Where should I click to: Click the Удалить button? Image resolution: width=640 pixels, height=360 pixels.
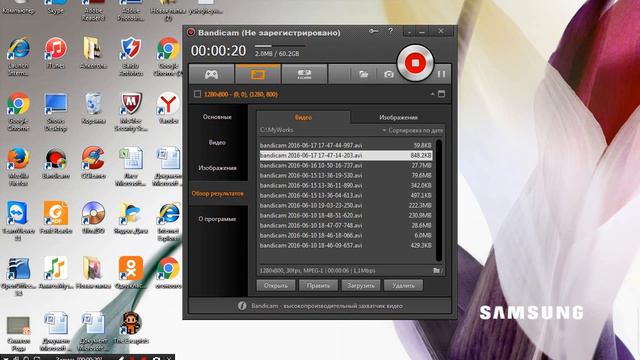coord(403,285)
